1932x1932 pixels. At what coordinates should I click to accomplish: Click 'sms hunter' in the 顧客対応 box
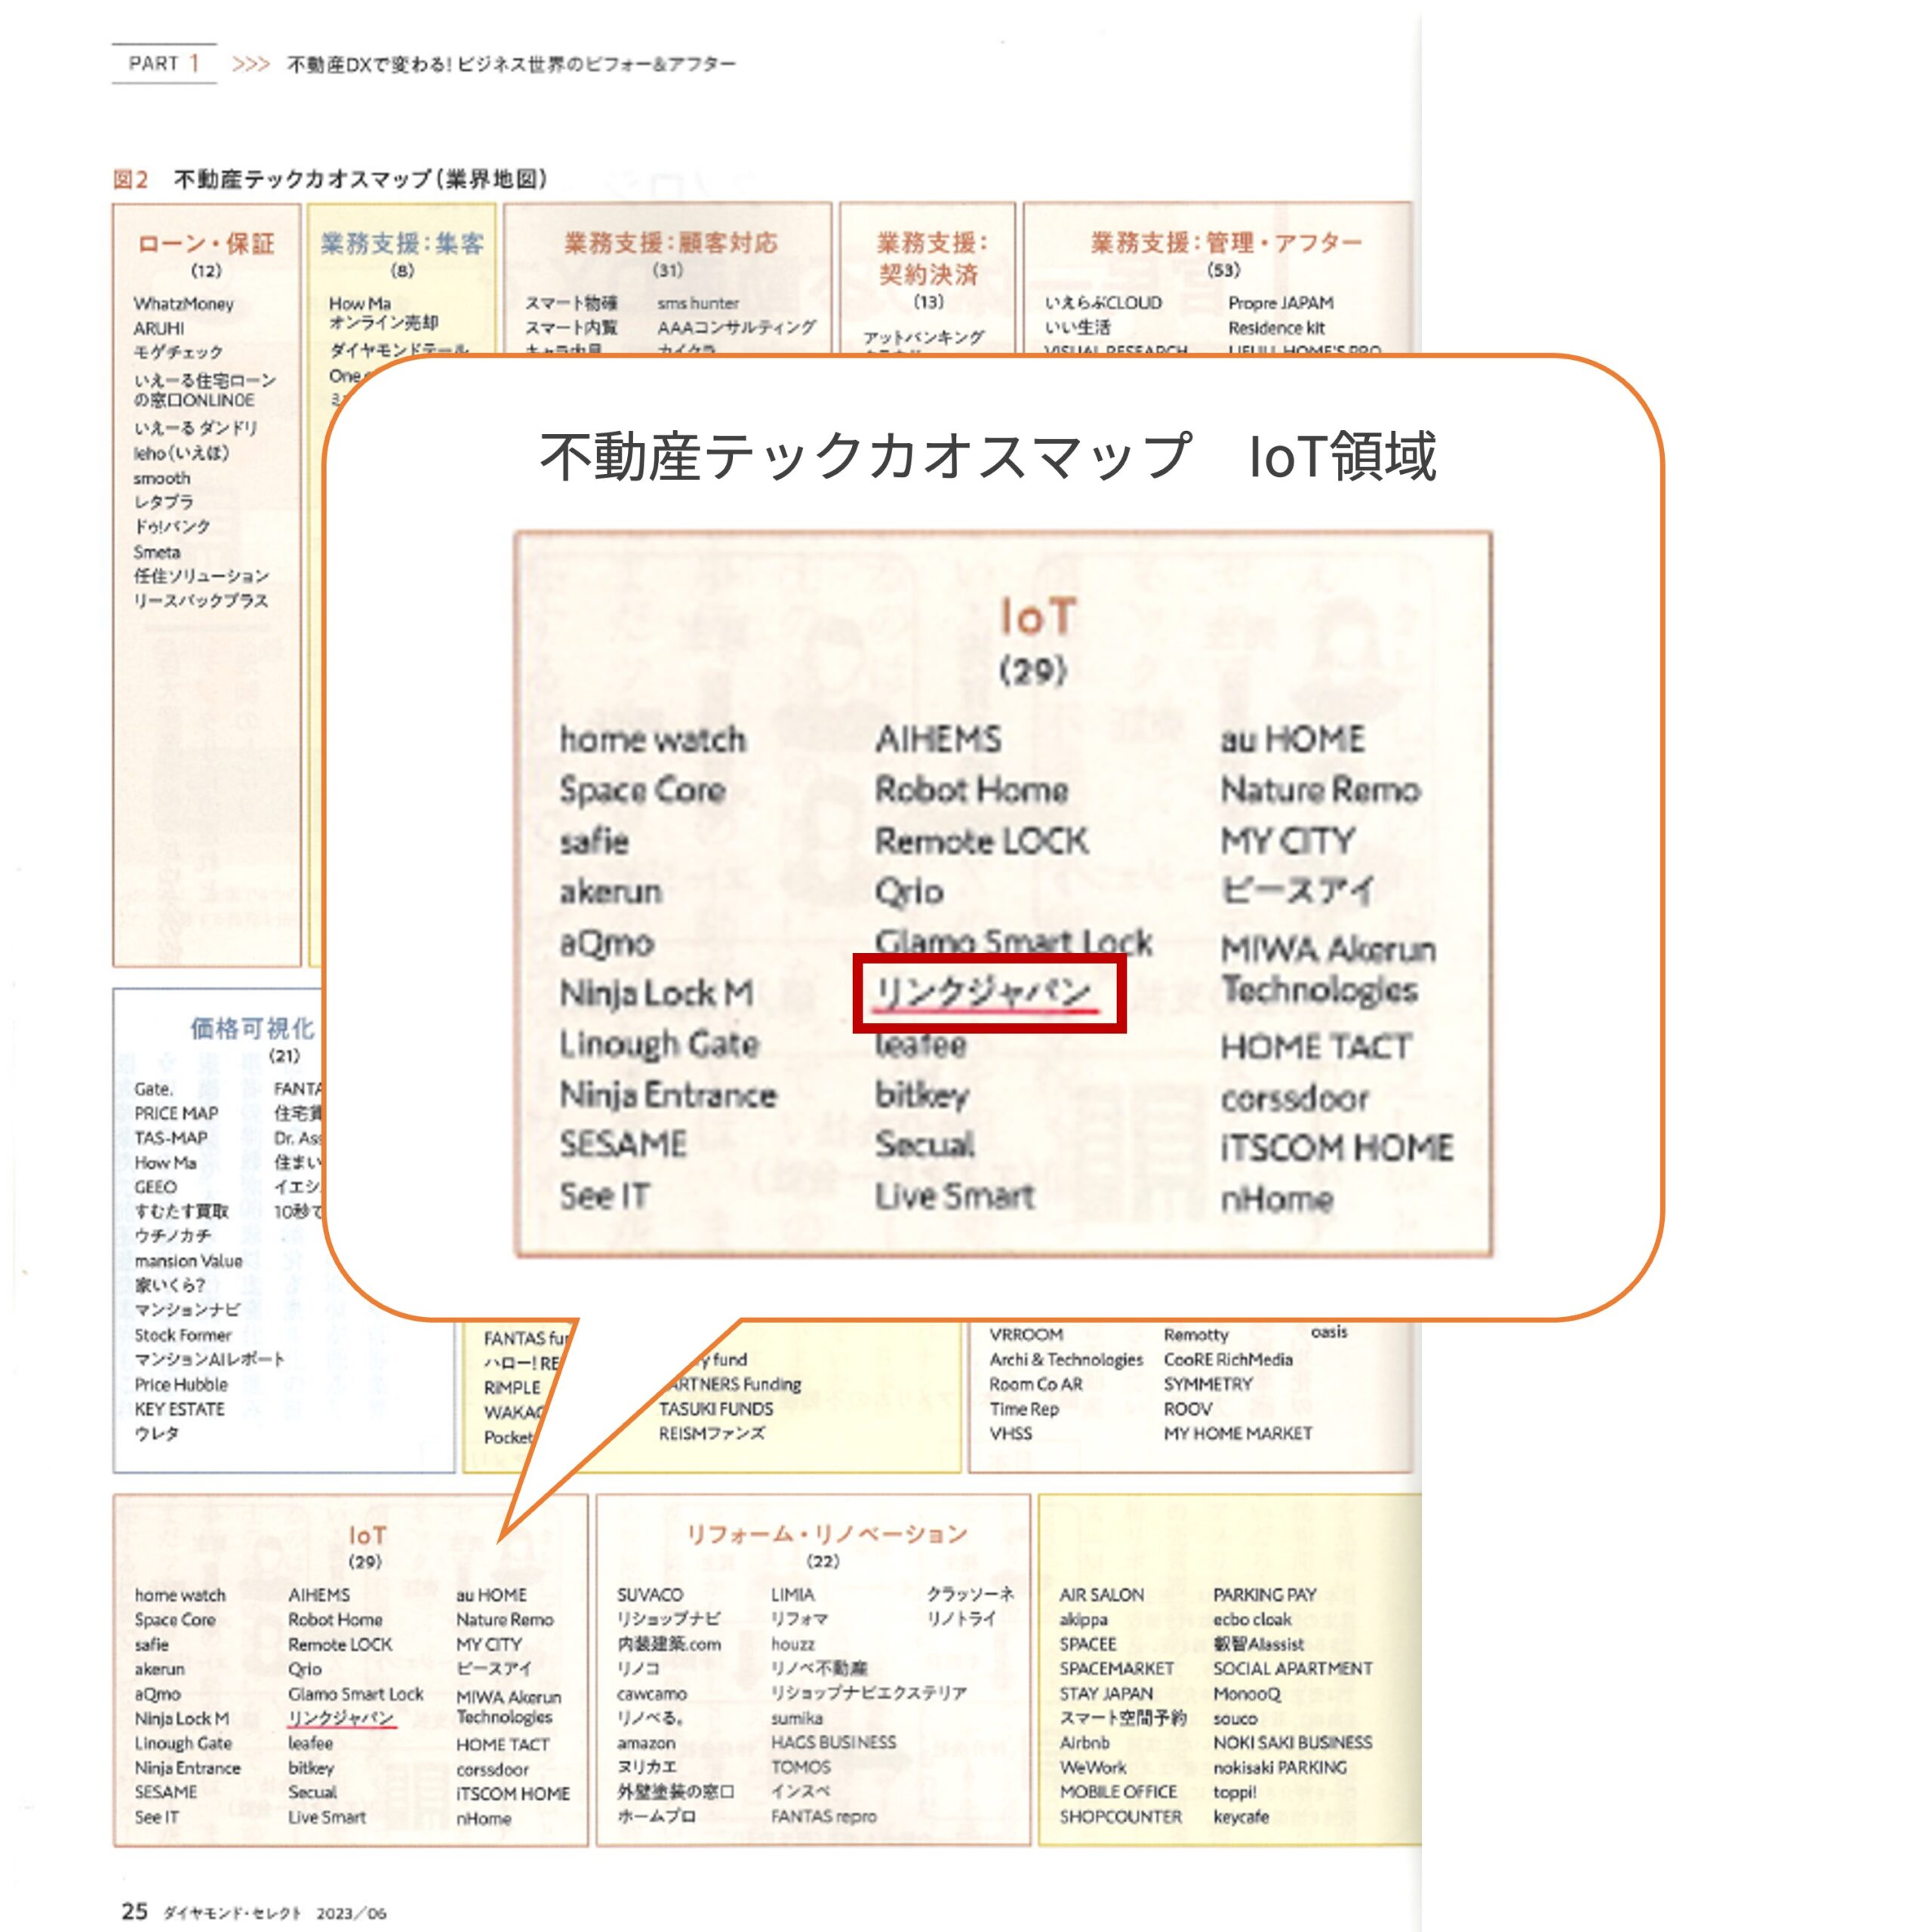click(698, 303)
